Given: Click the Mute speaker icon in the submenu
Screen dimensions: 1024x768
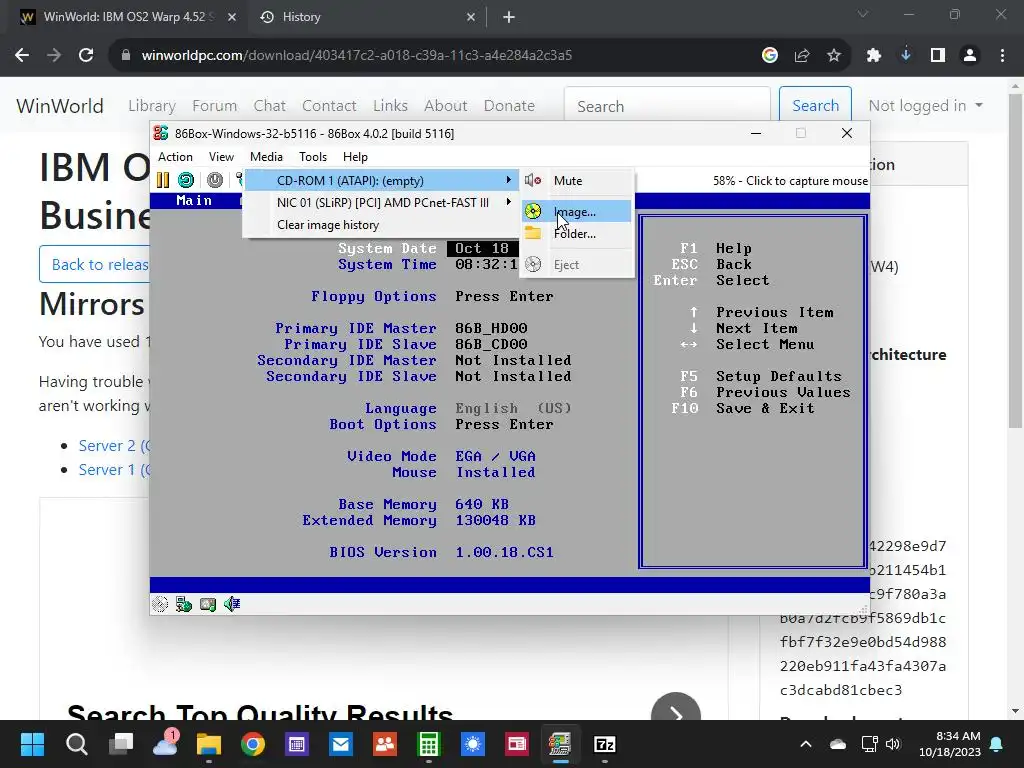Looking at the screenshot, I should [533, 180].
